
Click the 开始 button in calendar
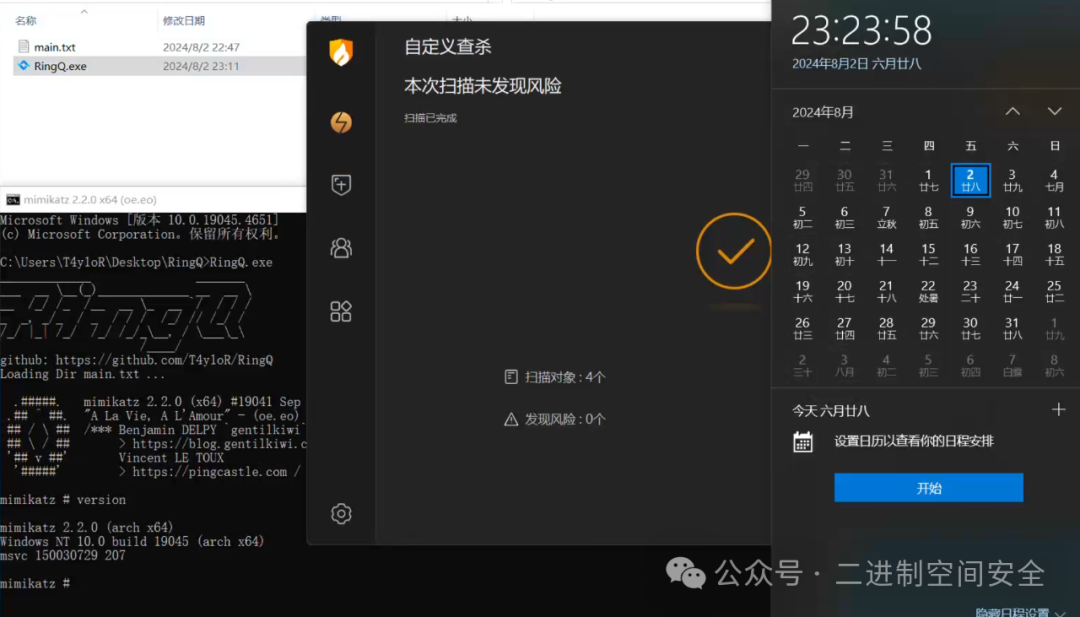point(928,488)
